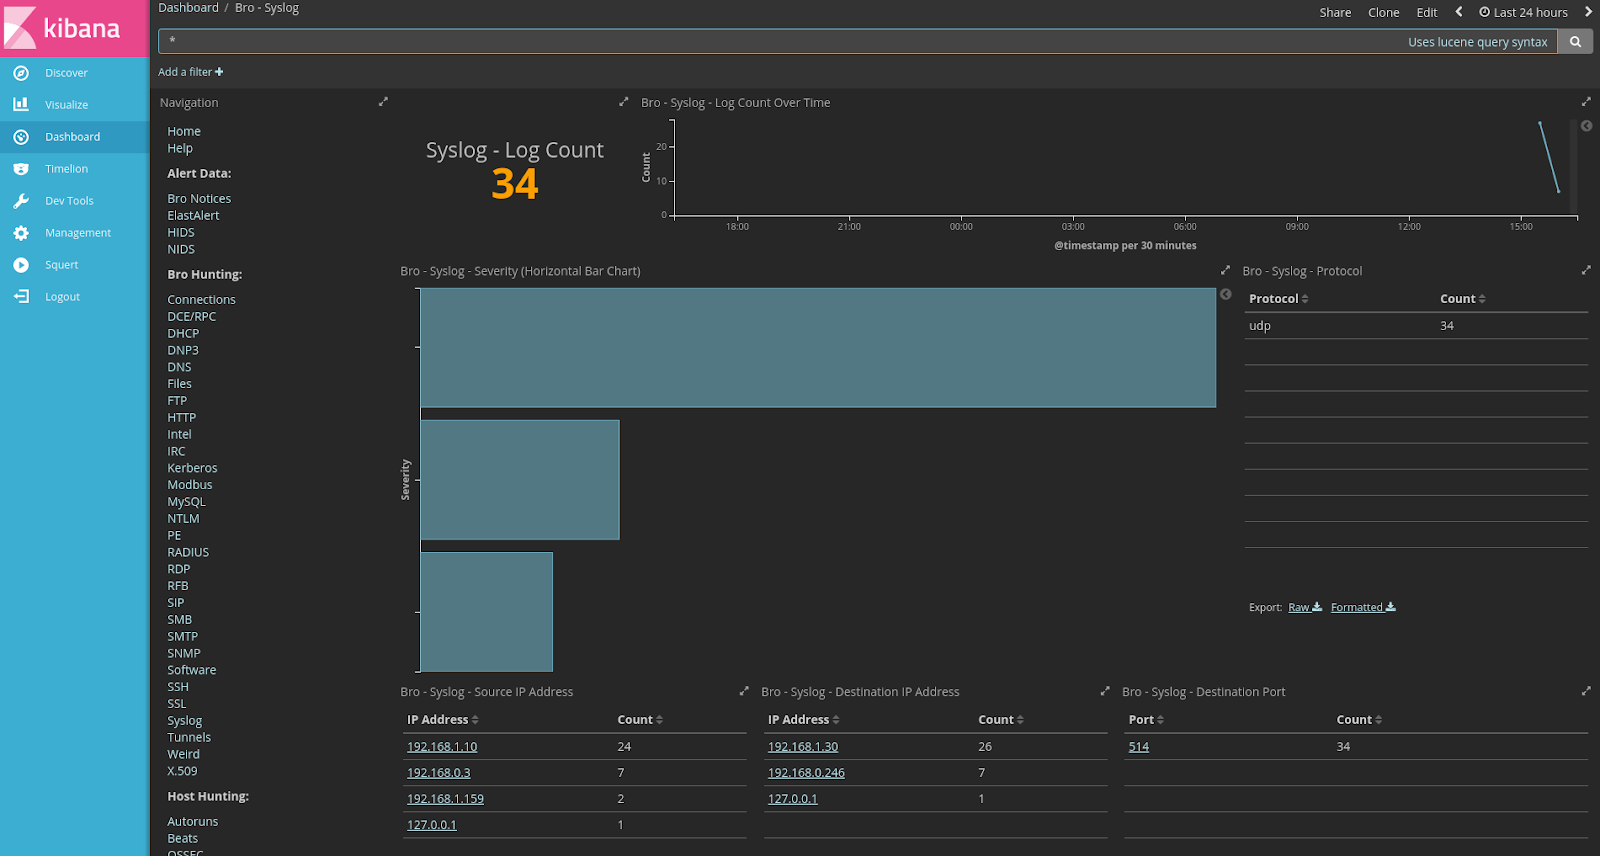The image size is (1600, 856).
Task: Open Kerberos hunting link
Action: click(192, 468)
